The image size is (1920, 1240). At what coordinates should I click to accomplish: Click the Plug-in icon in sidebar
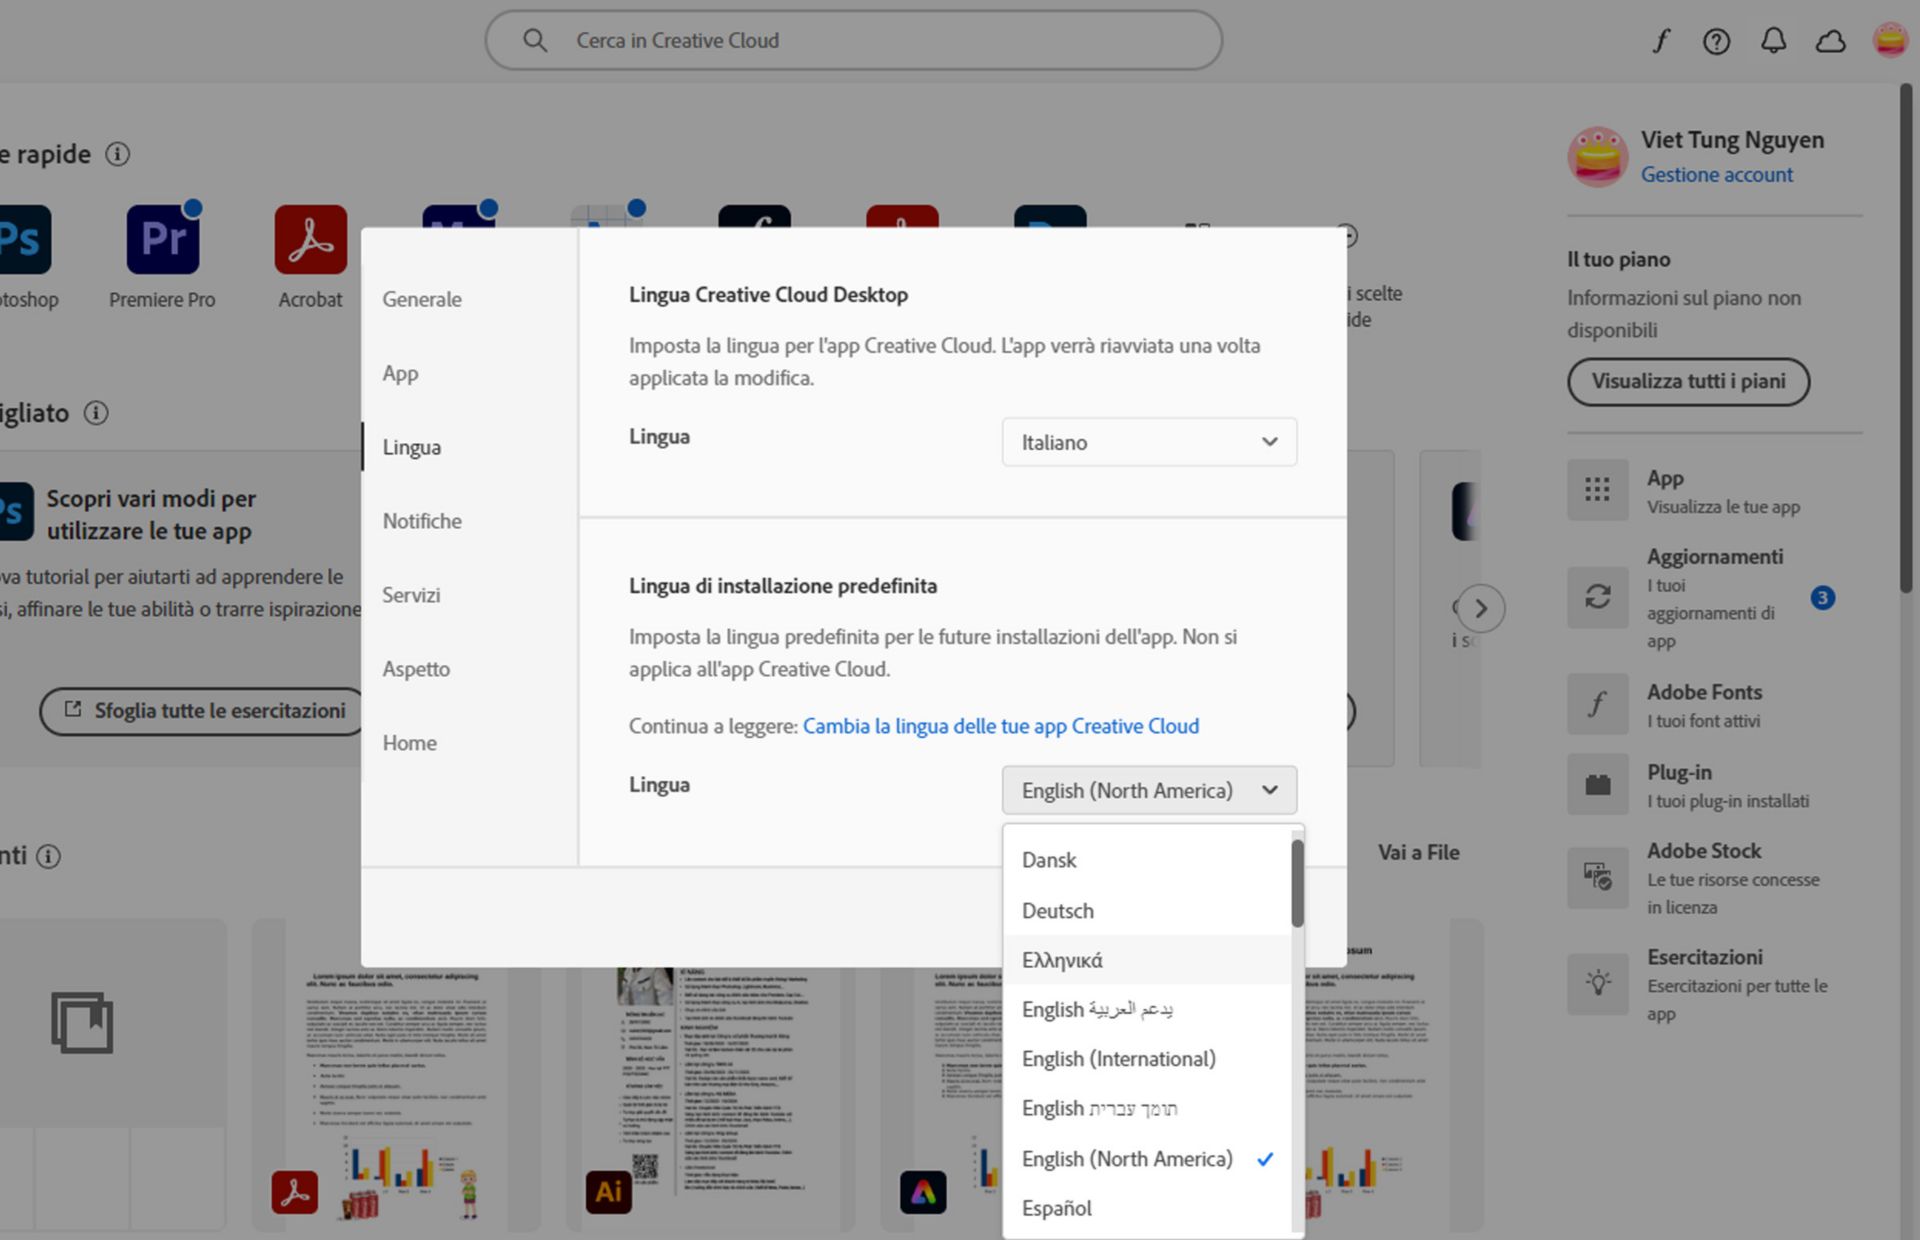pos(1597,785)
